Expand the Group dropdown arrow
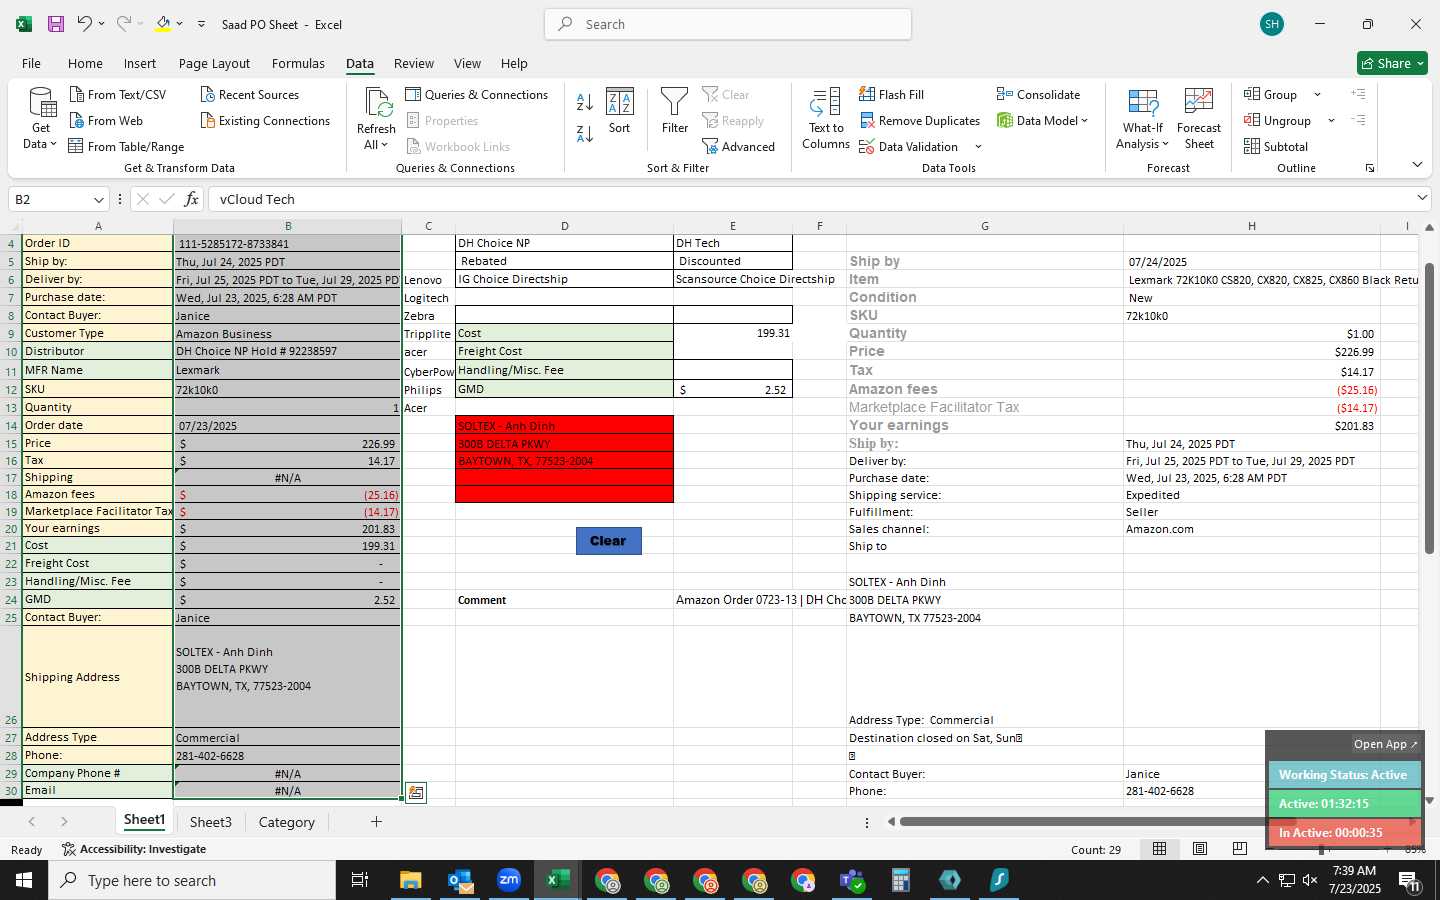The height and width of the screenshot is (900, 1440). [x=1317, y=95]
